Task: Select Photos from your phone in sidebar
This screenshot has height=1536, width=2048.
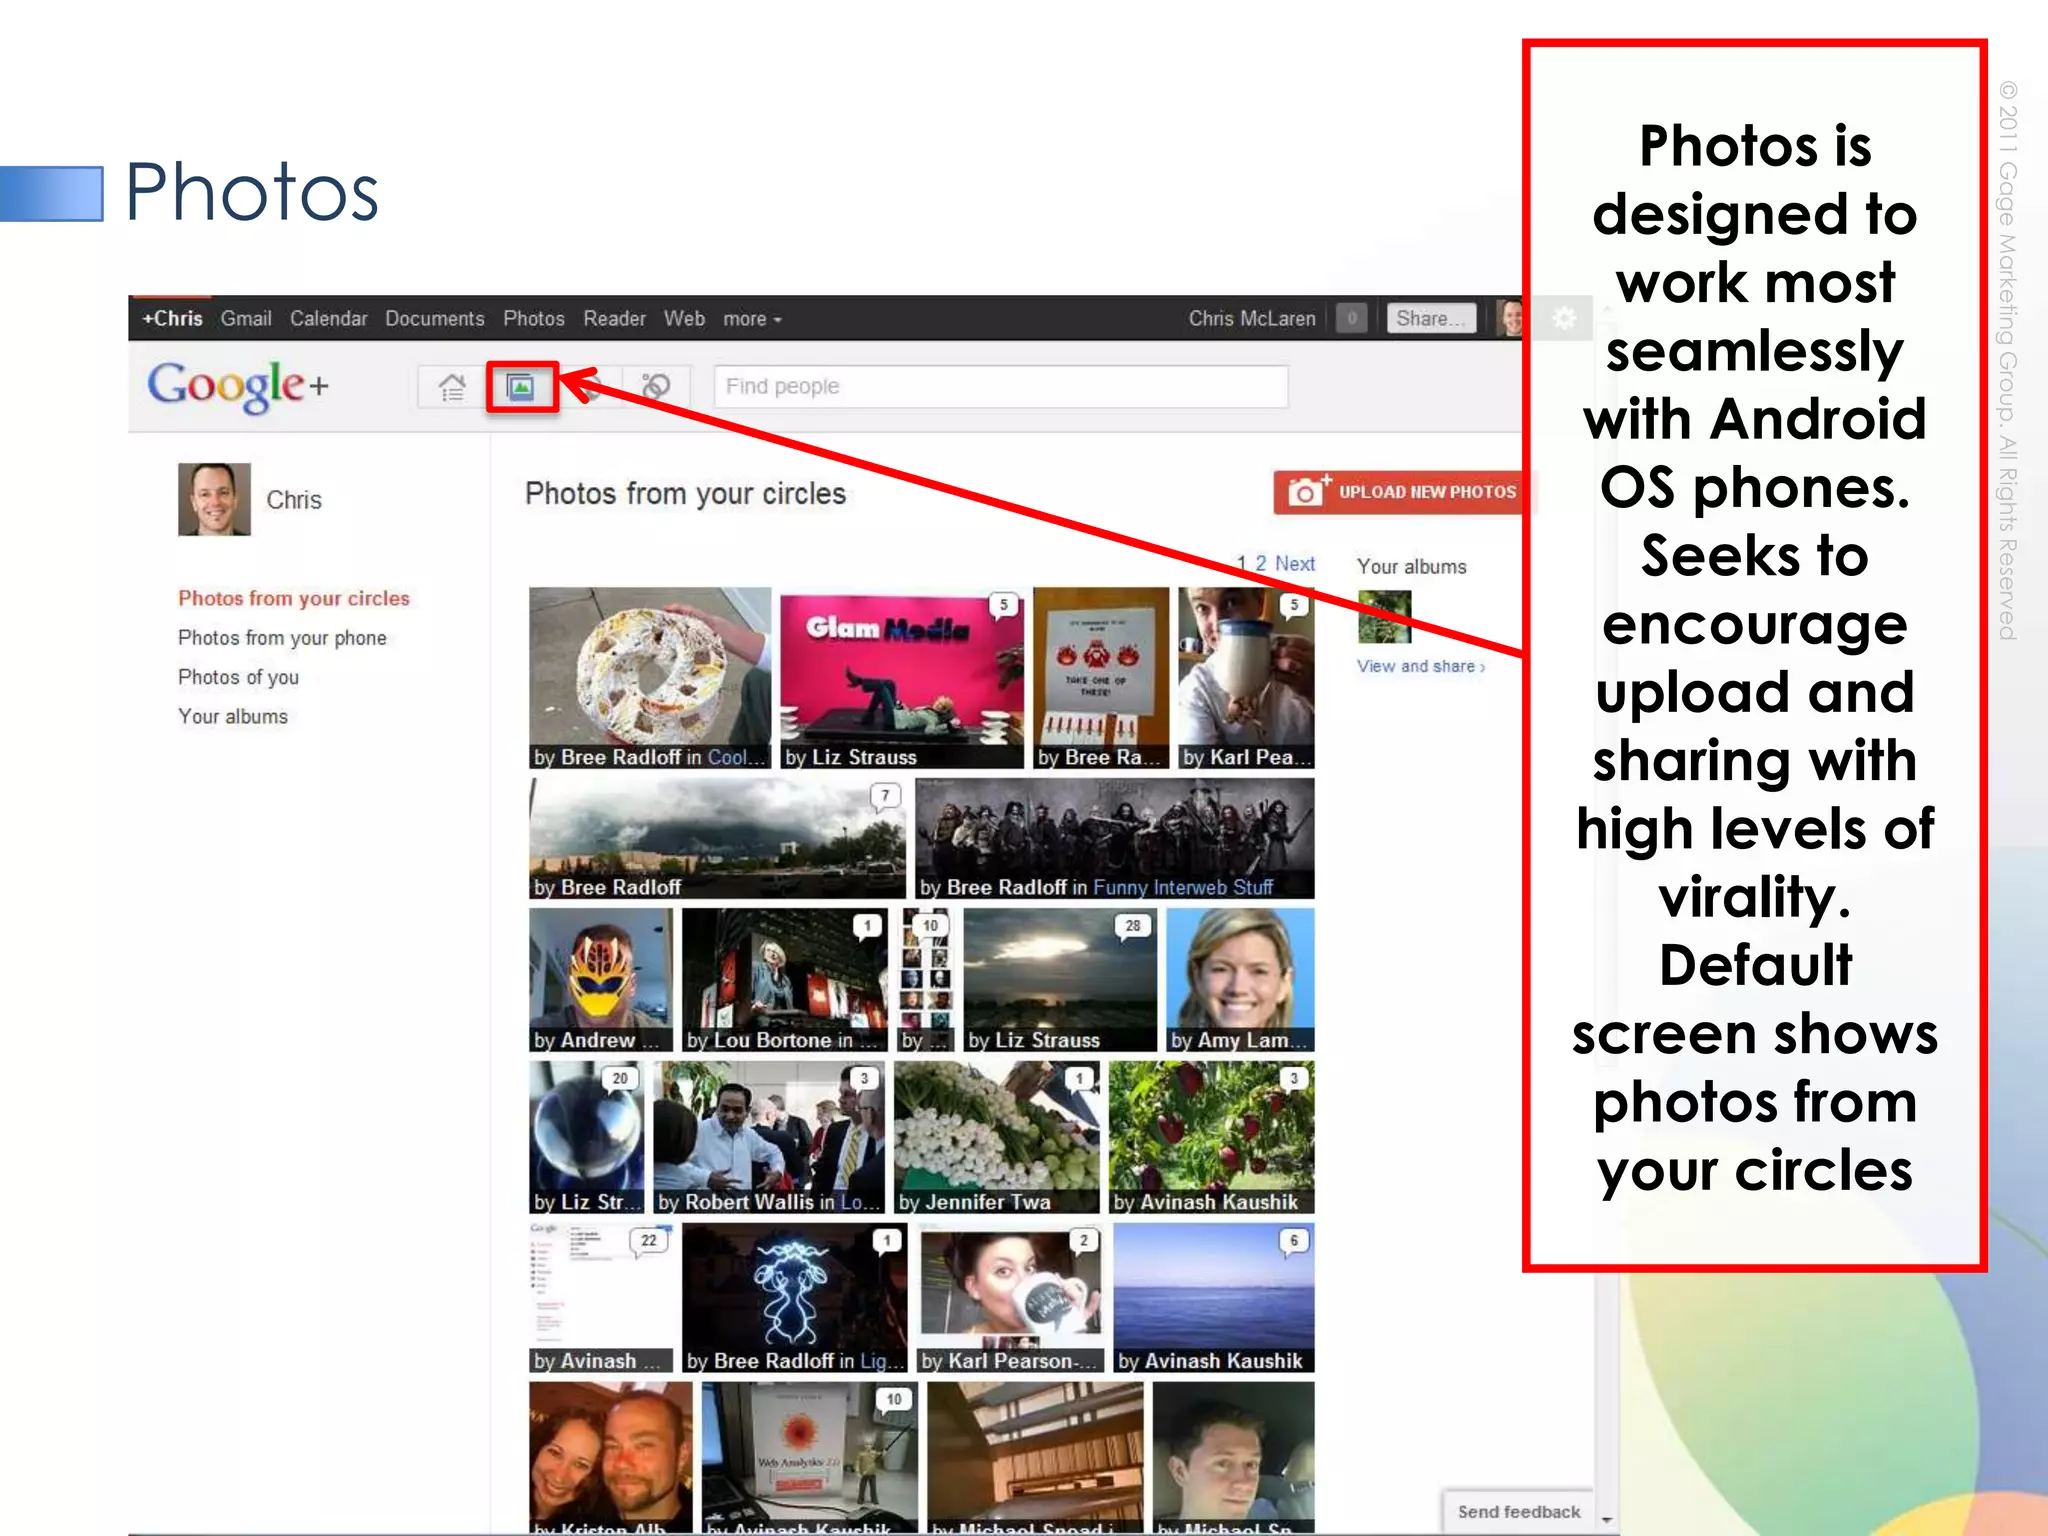Action: coord(282,638)
